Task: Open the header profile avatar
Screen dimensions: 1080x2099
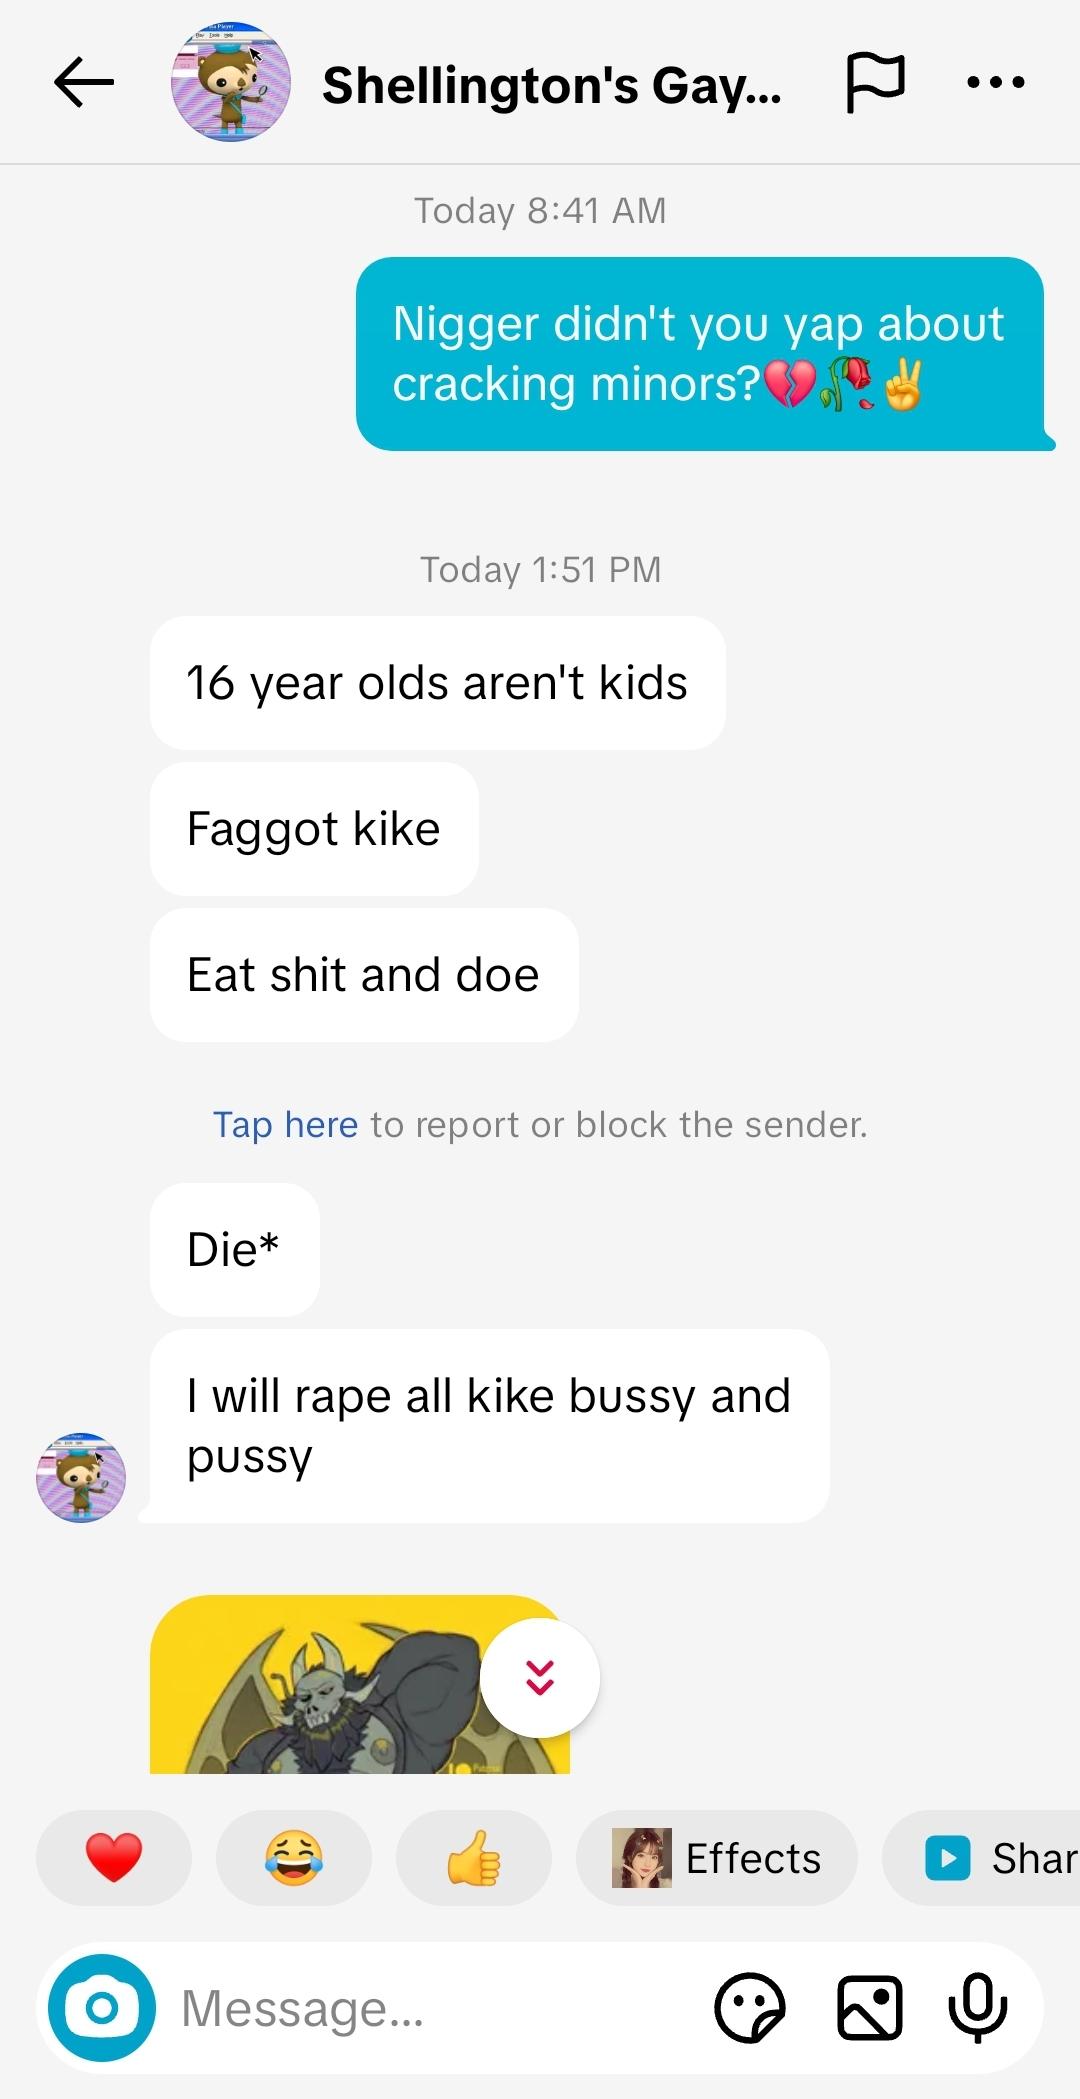Action: coord(231,82)
